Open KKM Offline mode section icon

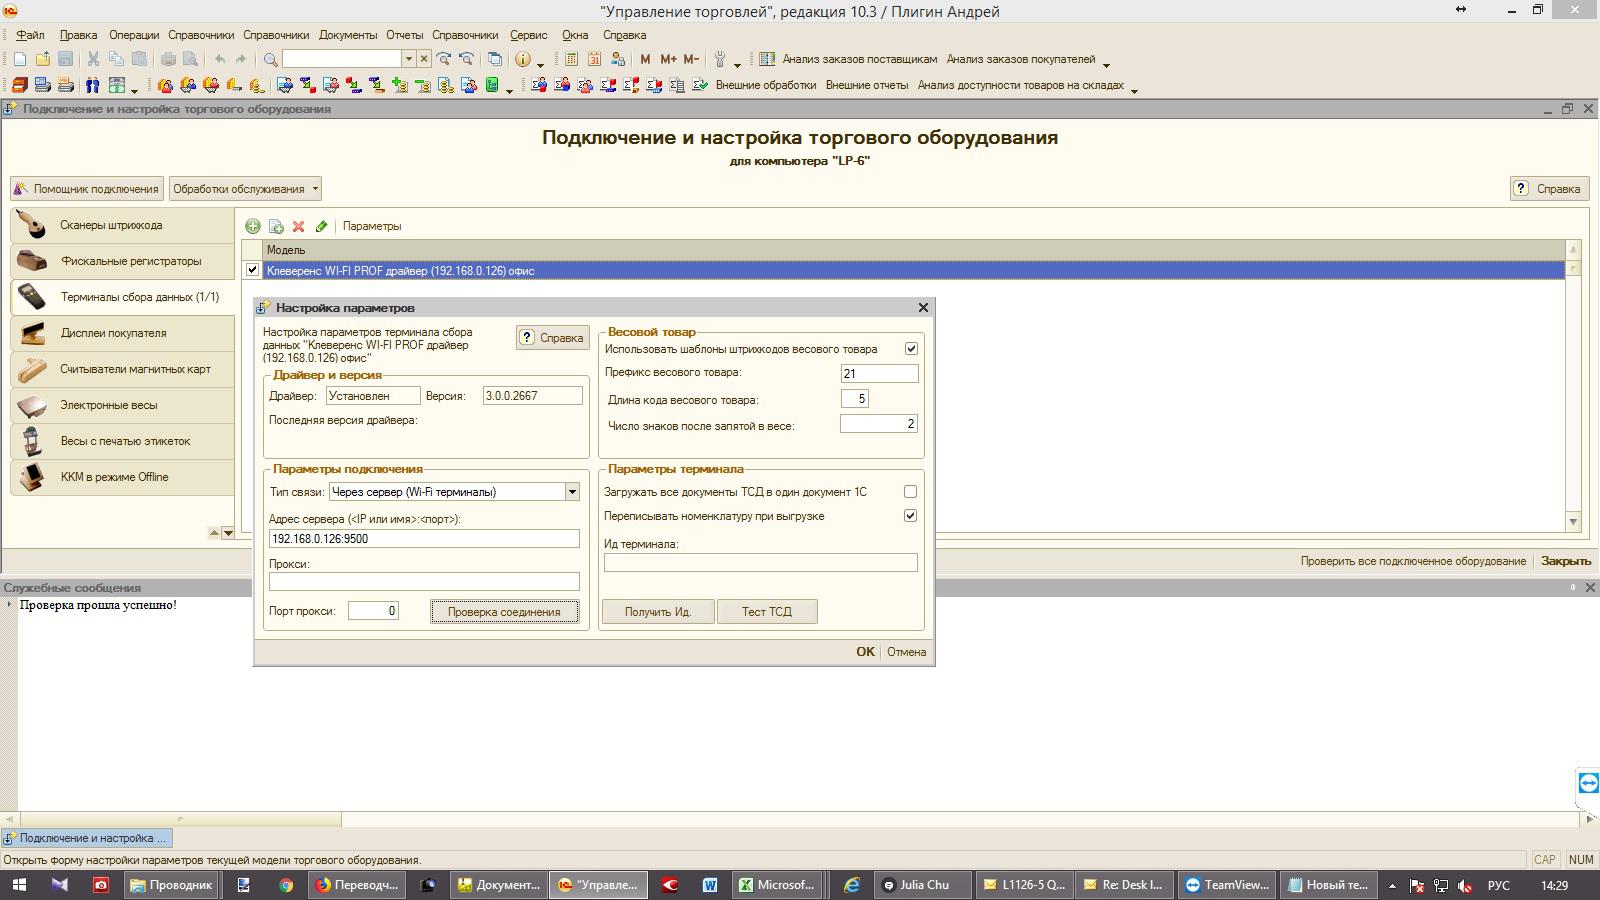click(x=31, y=477)
